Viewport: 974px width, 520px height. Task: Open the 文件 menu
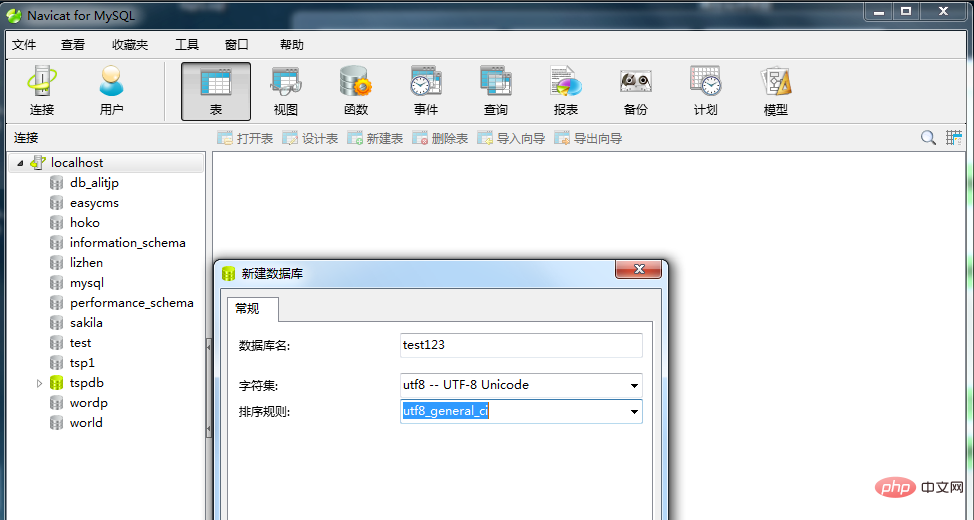click(x=24, y=45)
